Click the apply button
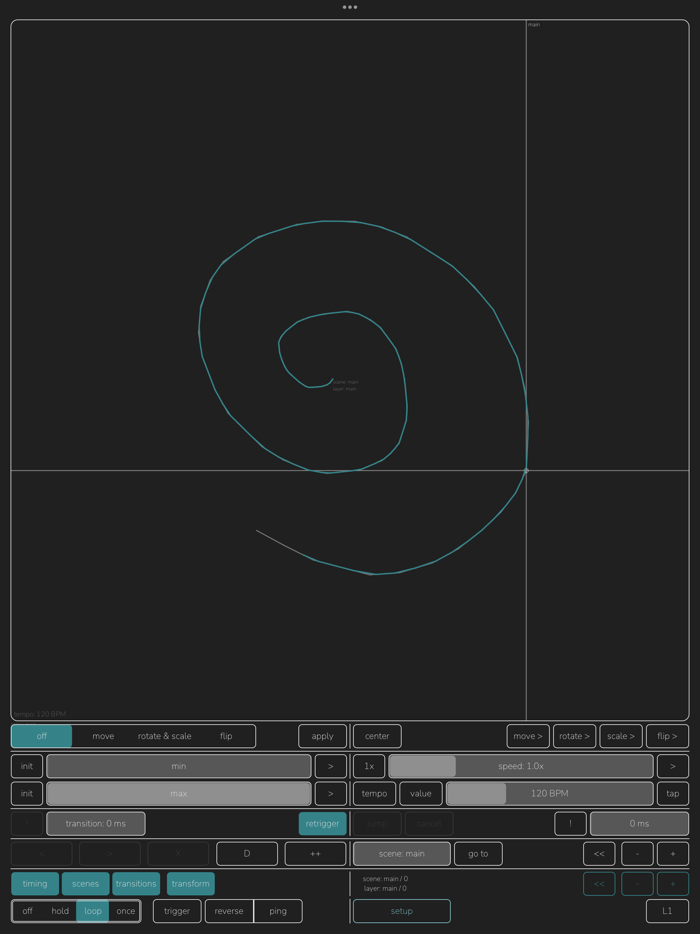This screenshot has height=934, width=700. (x=322, y=736)
